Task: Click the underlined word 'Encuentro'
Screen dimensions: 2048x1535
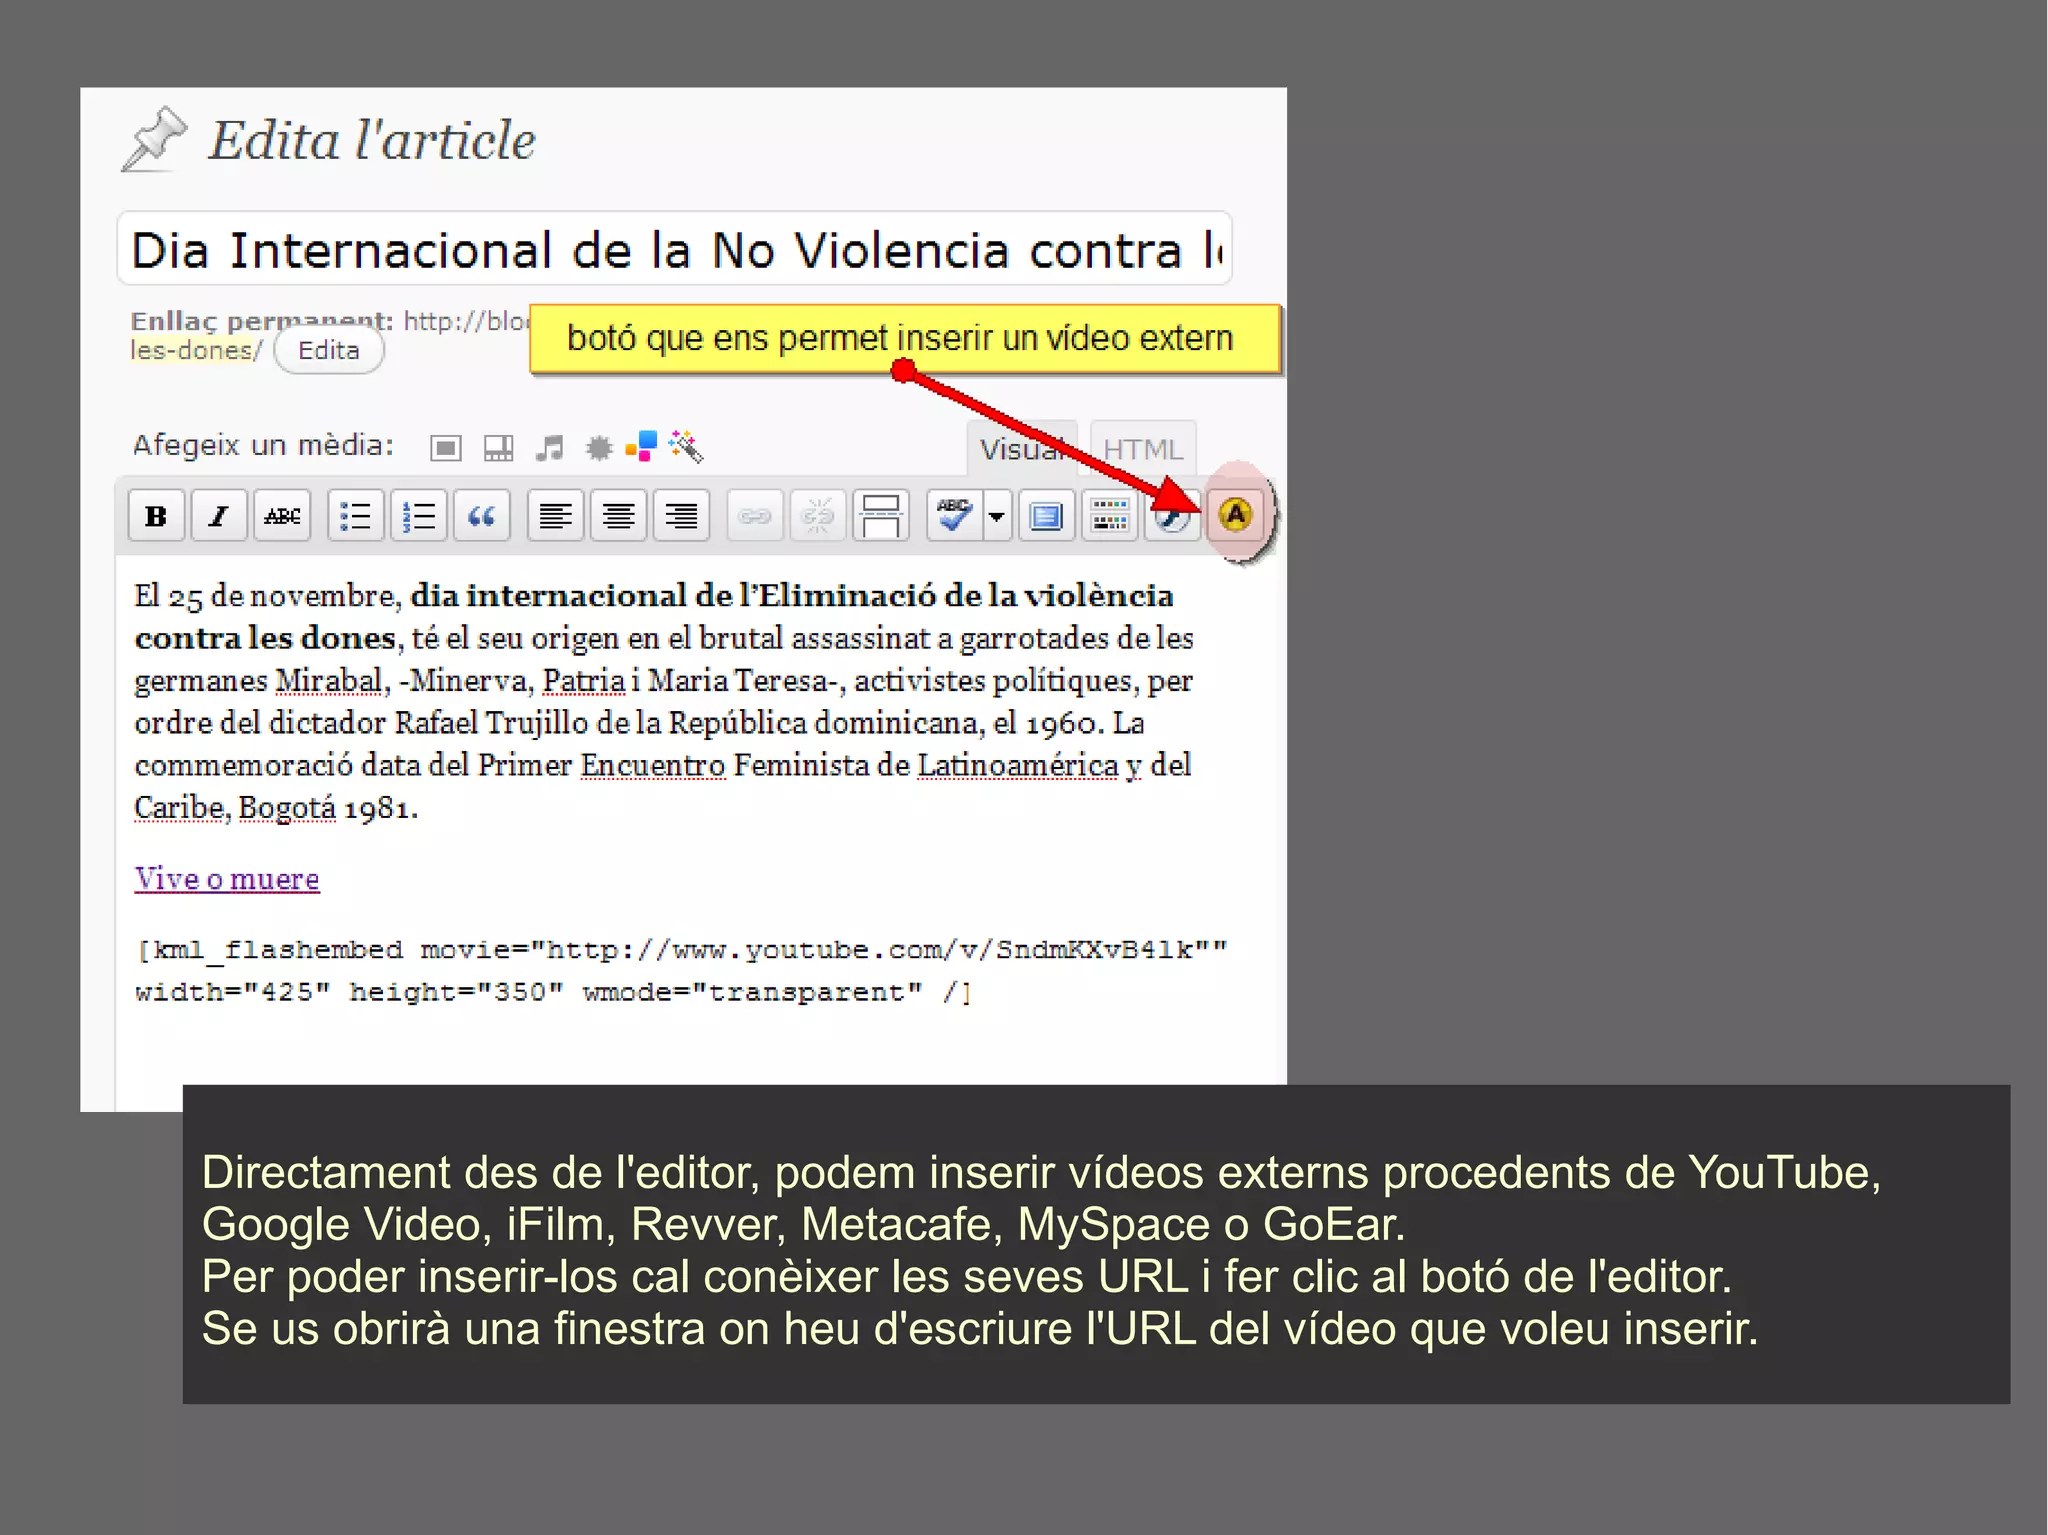Action: 653,765
